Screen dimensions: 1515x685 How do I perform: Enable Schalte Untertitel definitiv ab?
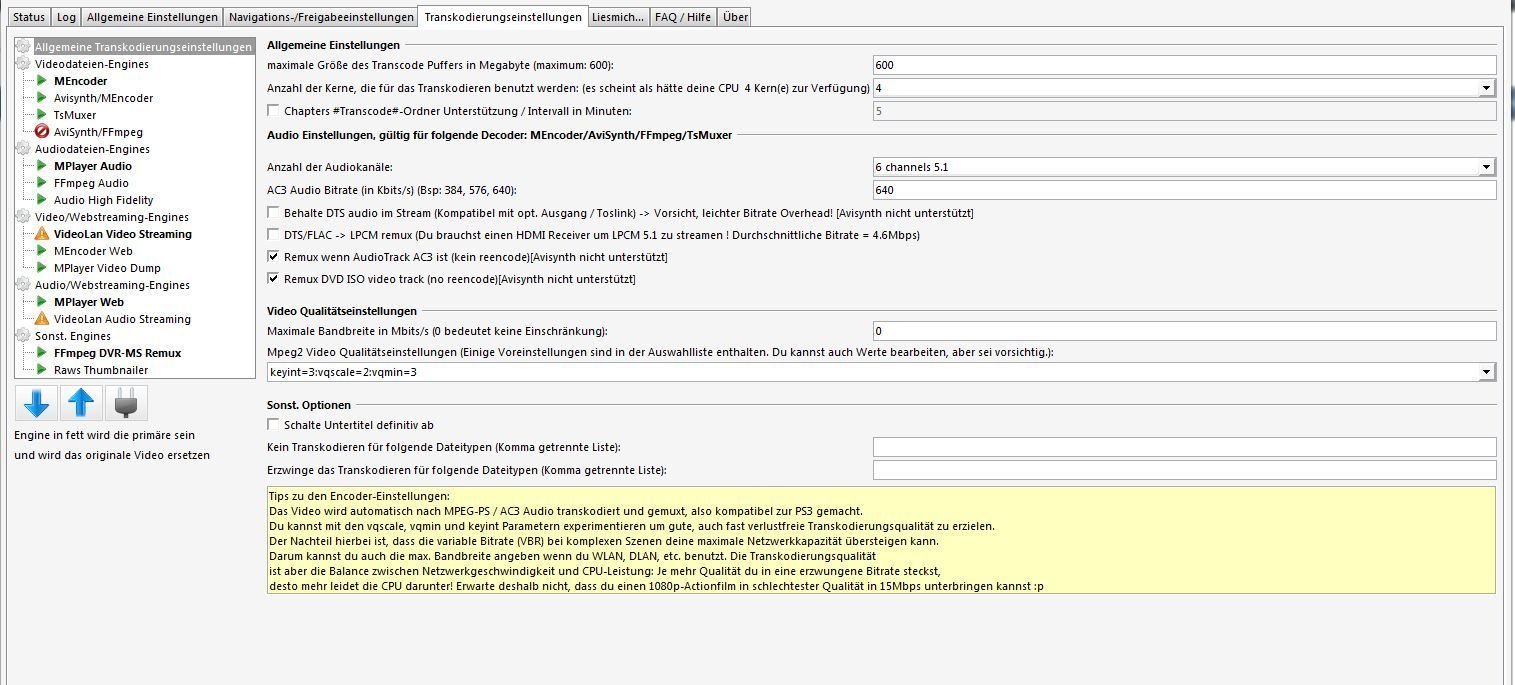(274, 425)
